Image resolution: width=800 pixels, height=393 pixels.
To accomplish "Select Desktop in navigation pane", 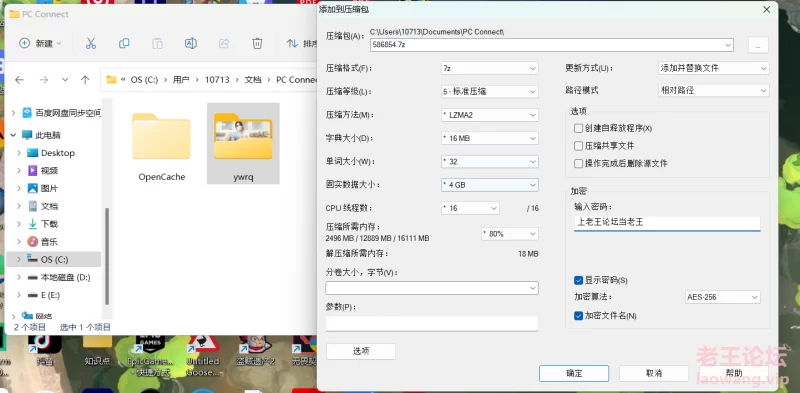I will point(58,153).
